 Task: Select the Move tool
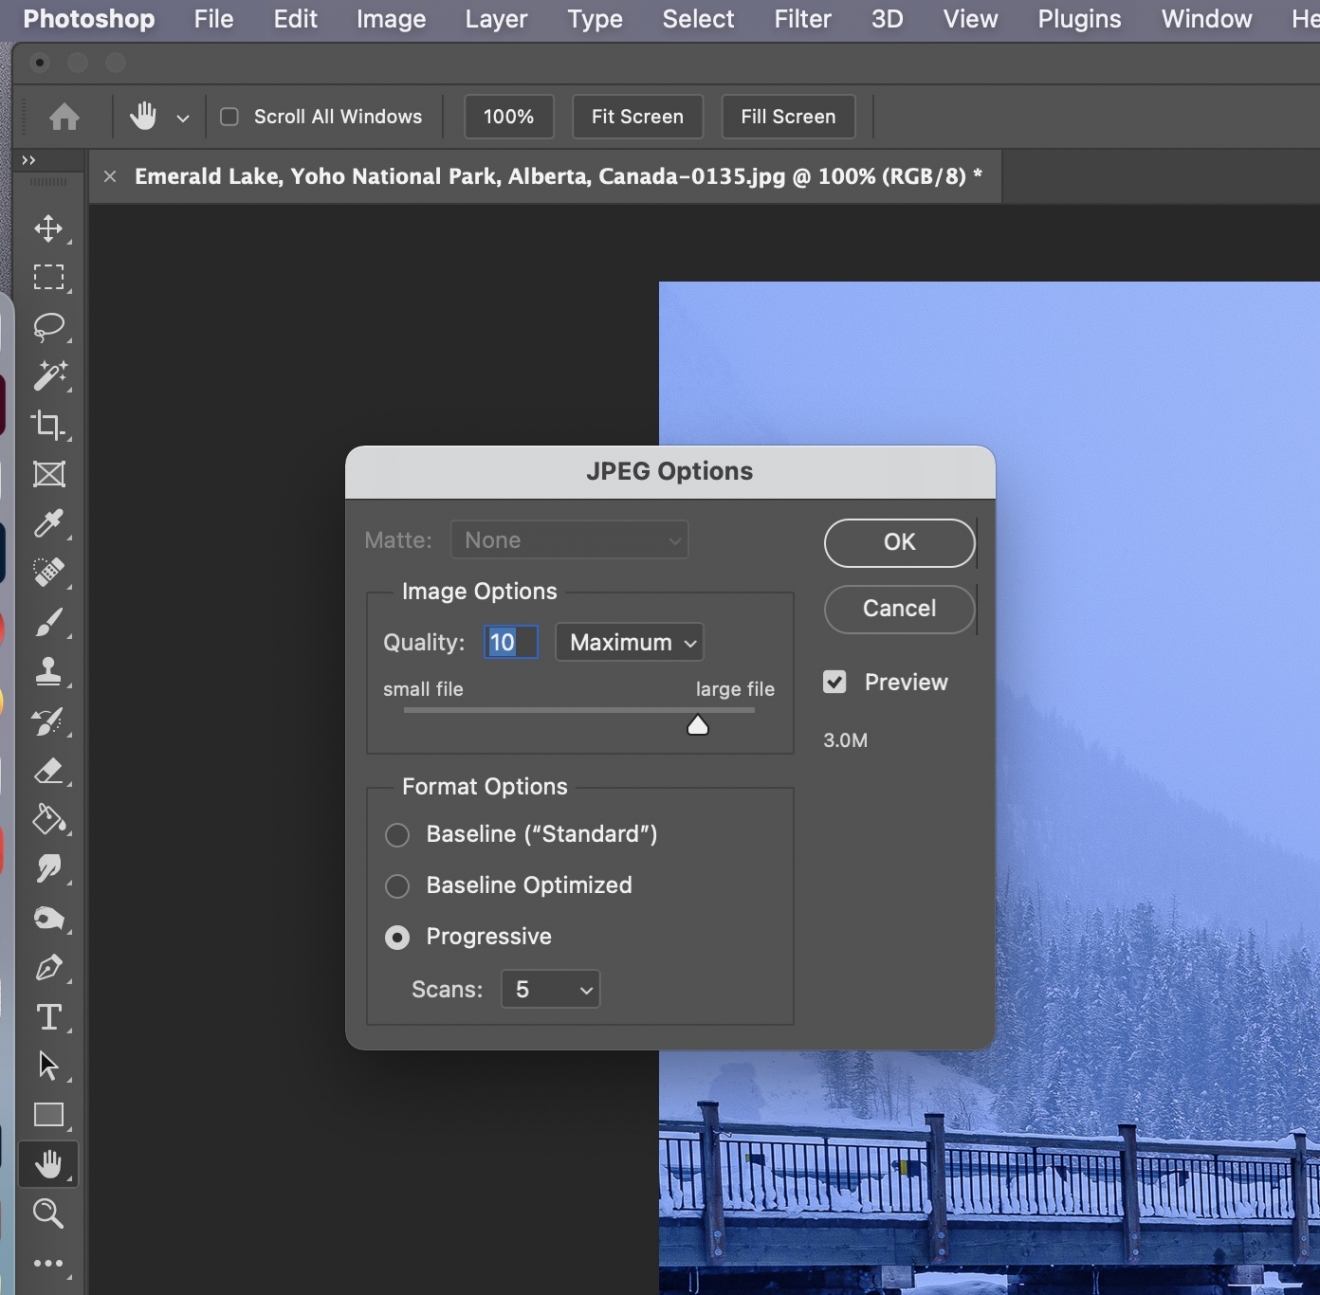coord(48,228)
